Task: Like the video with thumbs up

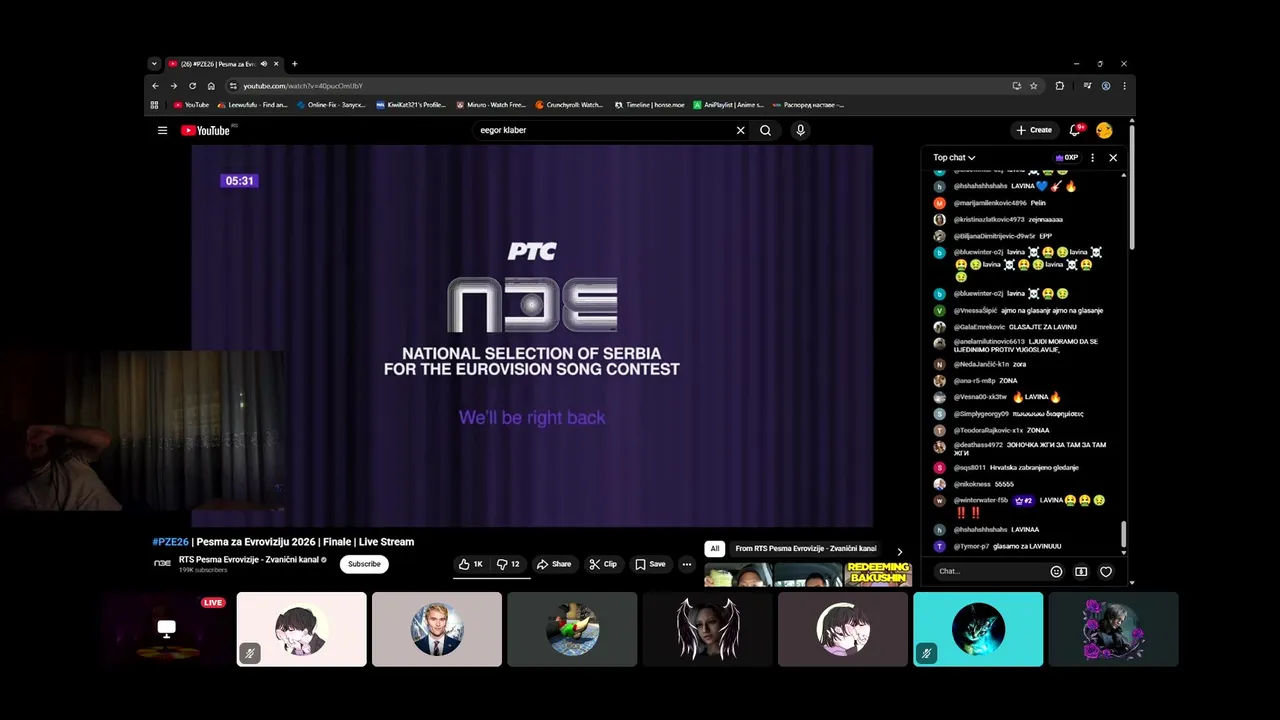Action: coord(470,564)
